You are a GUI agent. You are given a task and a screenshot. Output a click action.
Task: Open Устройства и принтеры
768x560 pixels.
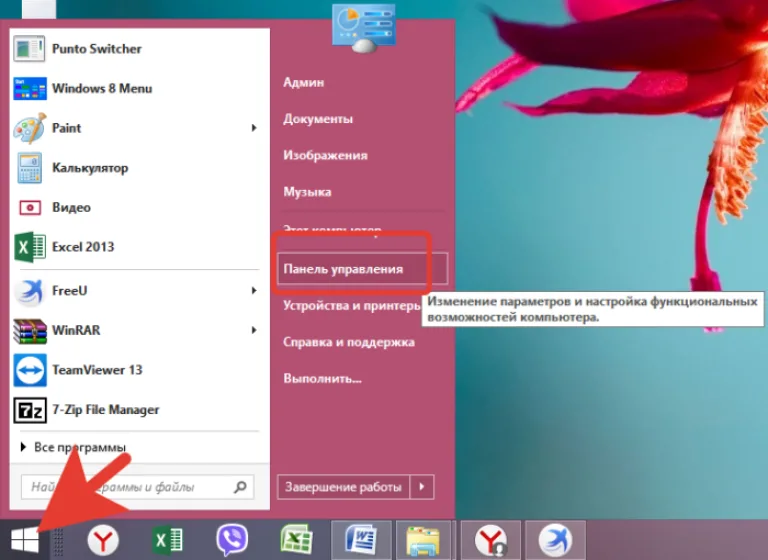352,306
